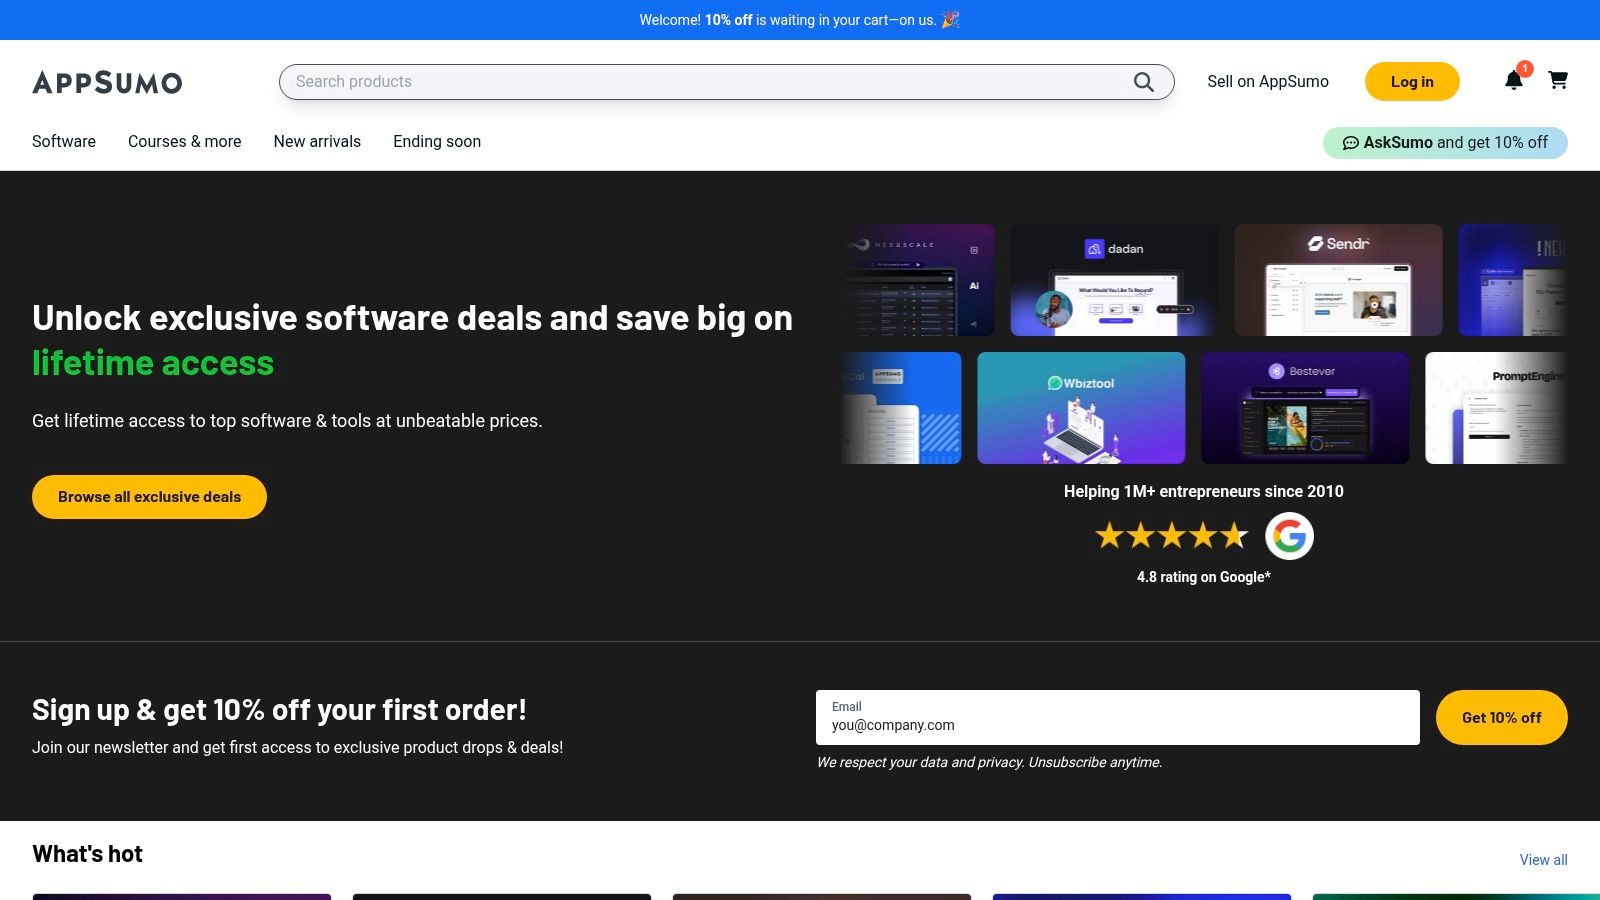Open the shopping cart
The height and width of the screenshot is (900, 1600).
(x=1558, y=80)
